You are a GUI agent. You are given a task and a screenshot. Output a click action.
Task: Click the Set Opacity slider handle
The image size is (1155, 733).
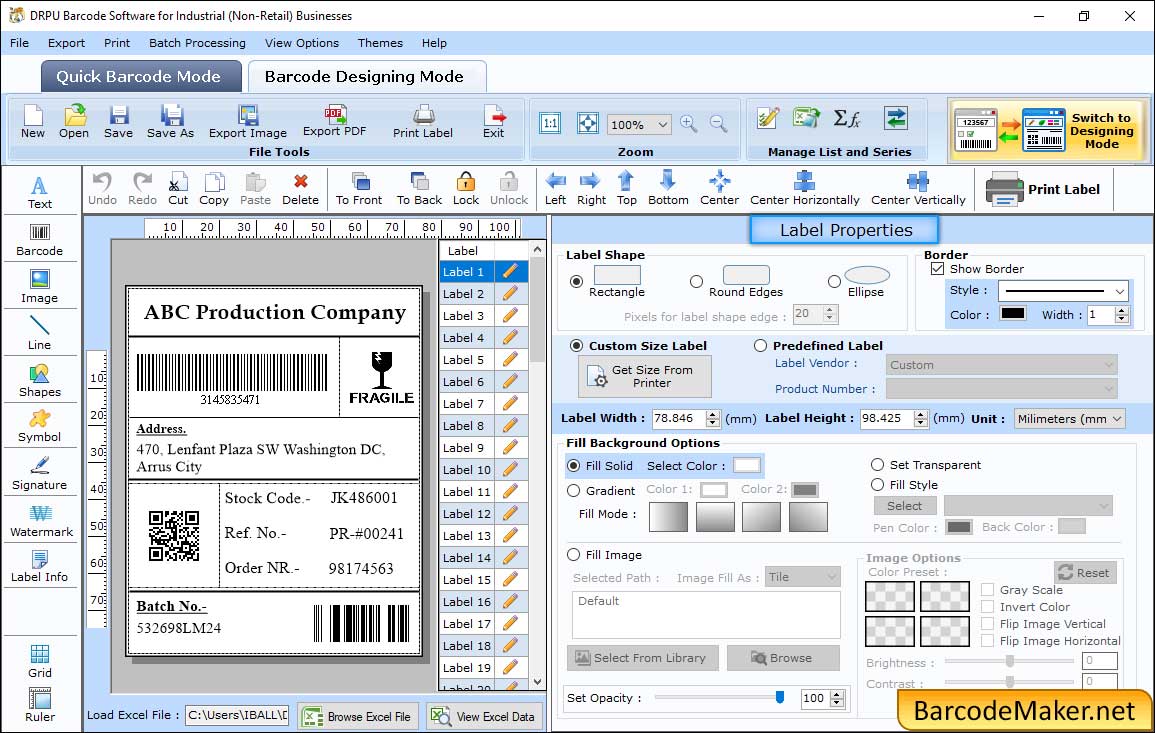pos(779,697)
